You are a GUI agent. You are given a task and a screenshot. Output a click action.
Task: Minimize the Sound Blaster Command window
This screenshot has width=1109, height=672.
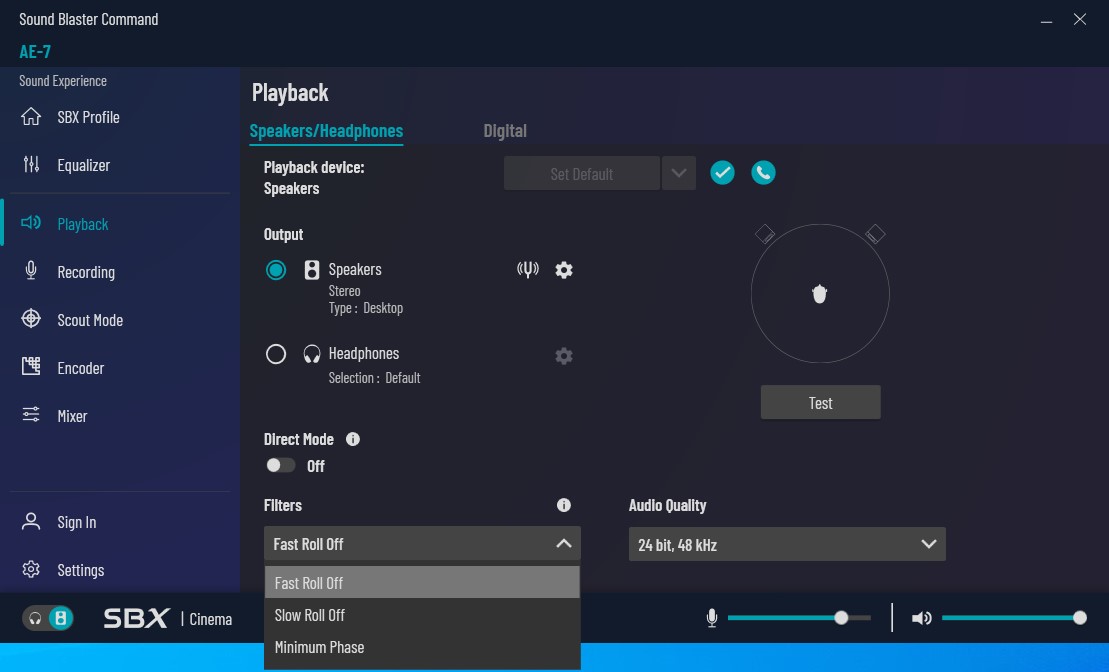[x=1046, y=20]
